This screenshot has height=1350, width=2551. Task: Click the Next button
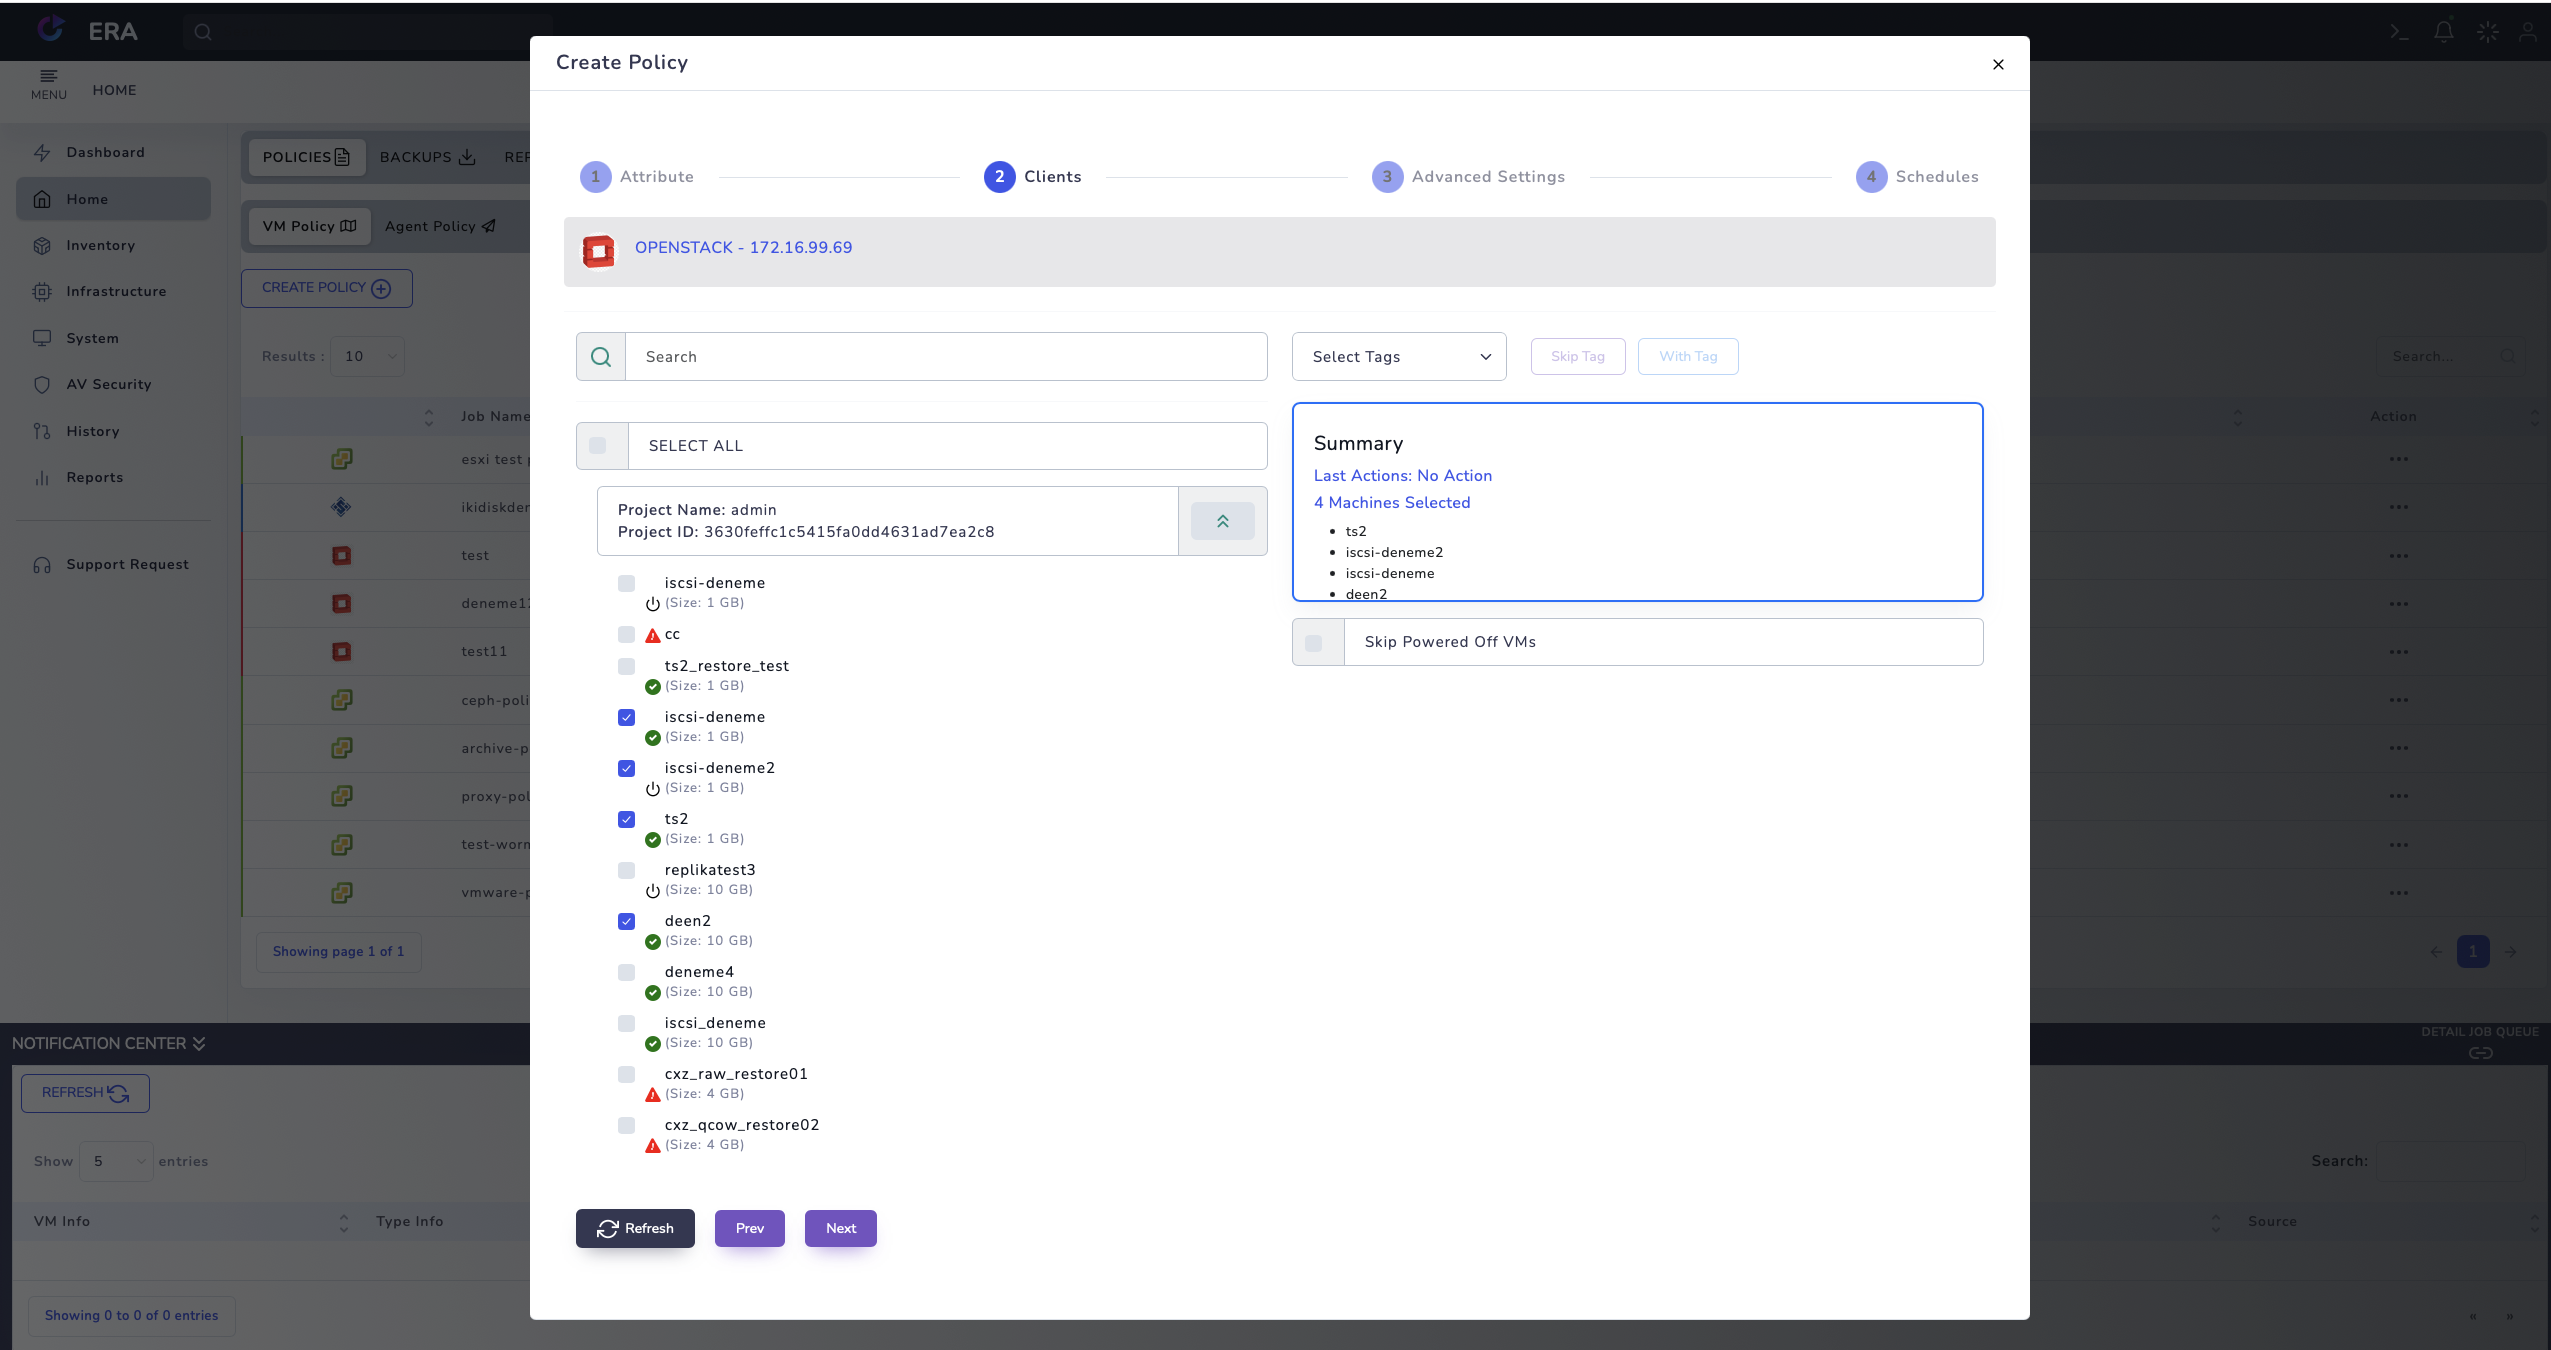pyautogui.click(x=839, y=1228)
